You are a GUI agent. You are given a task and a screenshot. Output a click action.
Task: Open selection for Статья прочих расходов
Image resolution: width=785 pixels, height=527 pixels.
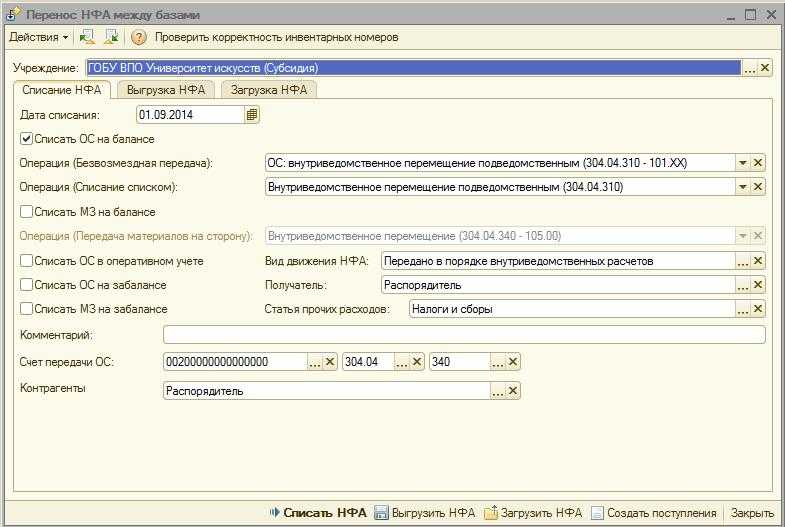(x=742, y=309)
